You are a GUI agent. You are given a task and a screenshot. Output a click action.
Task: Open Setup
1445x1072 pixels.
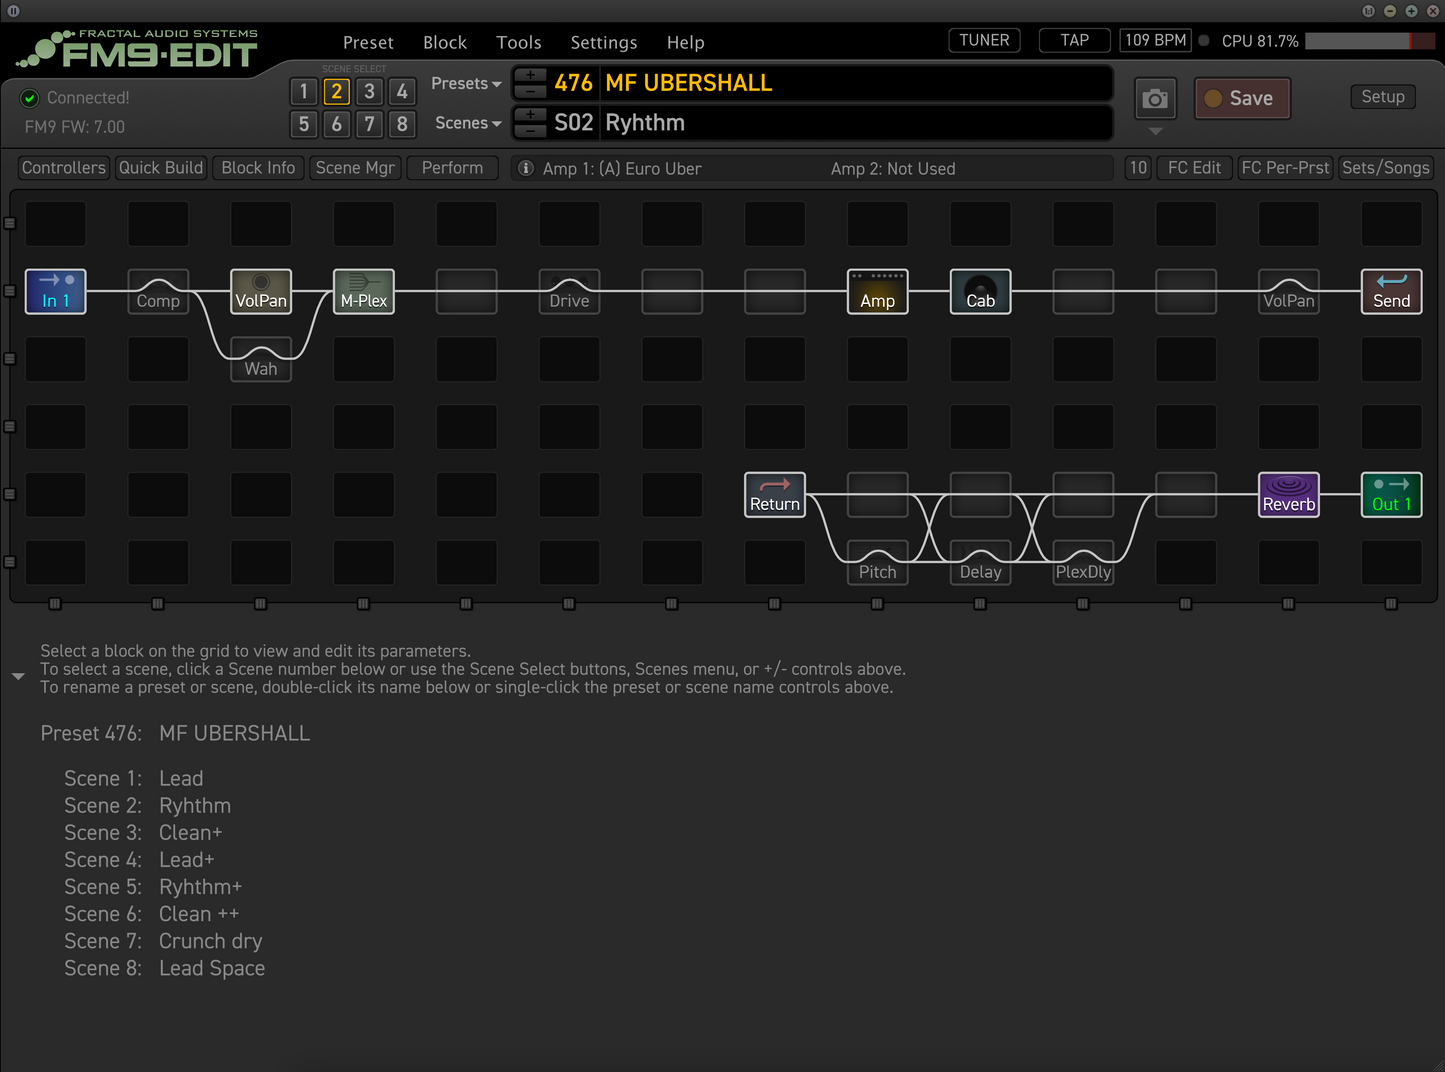[1383, 97]
